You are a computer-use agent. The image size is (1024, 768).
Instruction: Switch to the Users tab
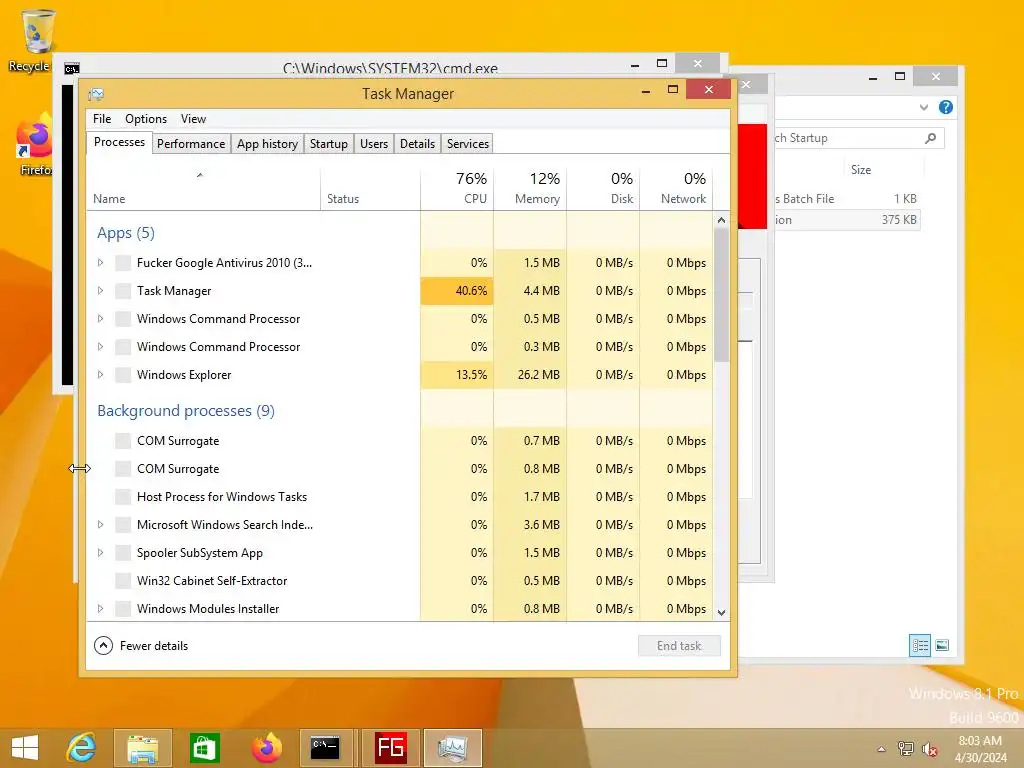coord(374,144)
